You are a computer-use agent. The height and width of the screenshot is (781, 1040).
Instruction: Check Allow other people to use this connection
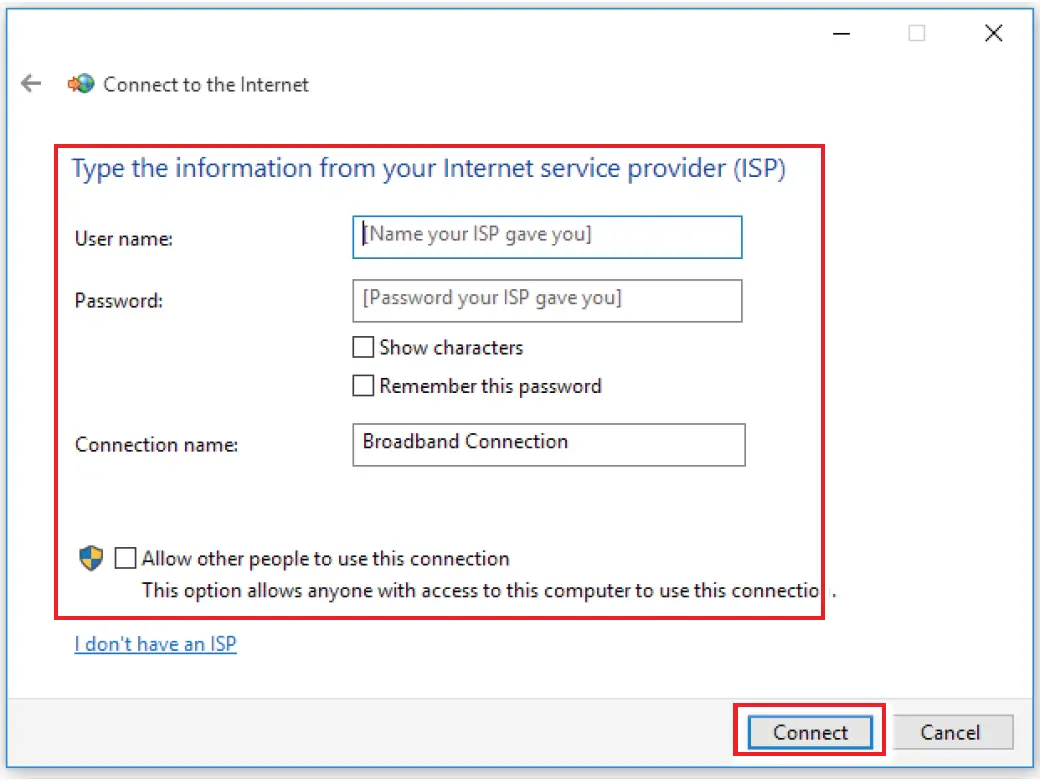[x=125, y=558]
